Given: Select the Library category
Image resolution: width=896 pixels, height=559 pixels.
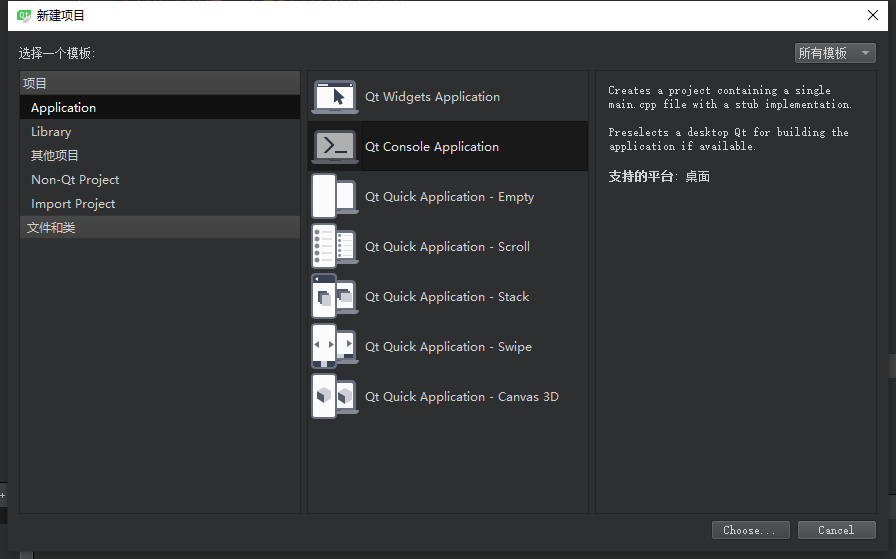Looking at the screenshot, I should click(x=160, y=131).
